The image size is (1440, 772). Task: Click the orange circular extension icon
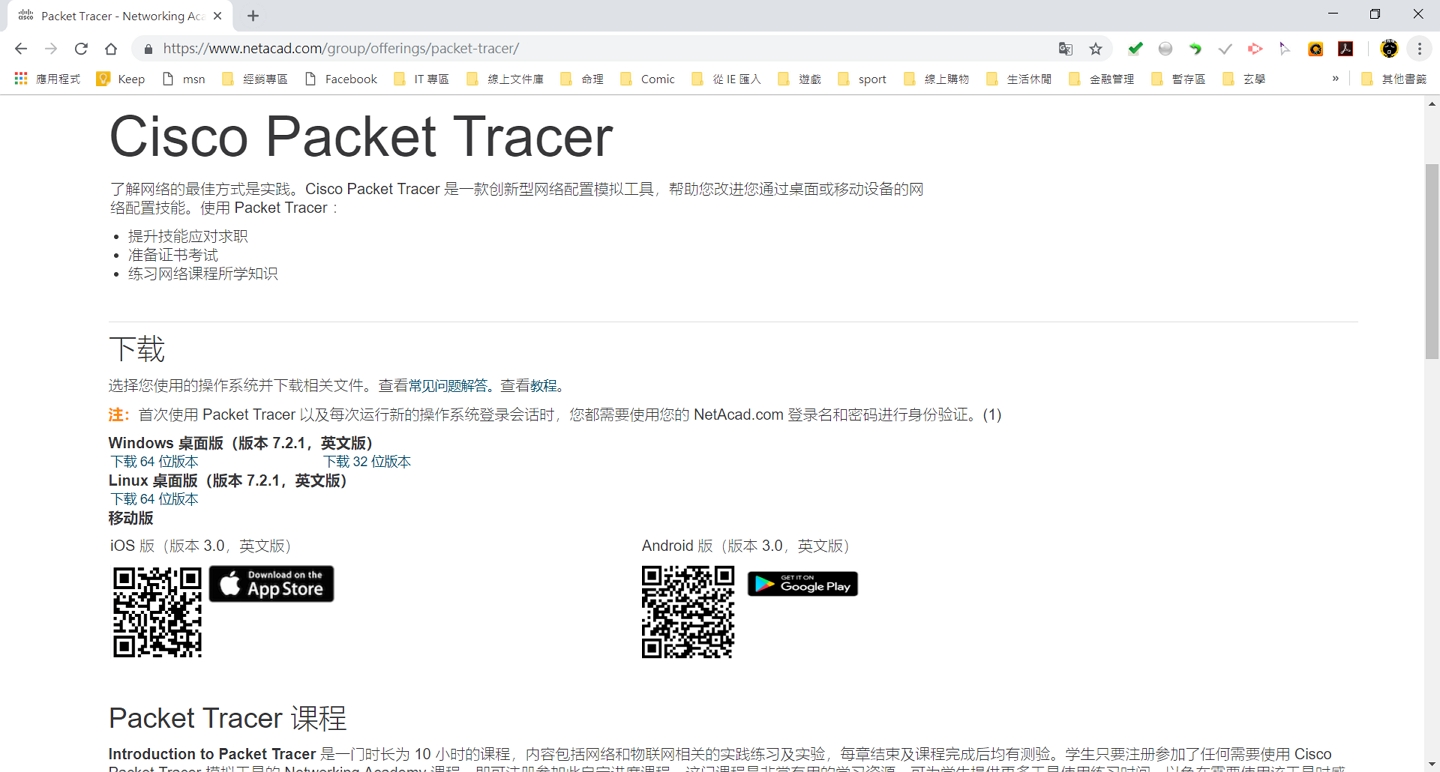(x=1316, y=48)
